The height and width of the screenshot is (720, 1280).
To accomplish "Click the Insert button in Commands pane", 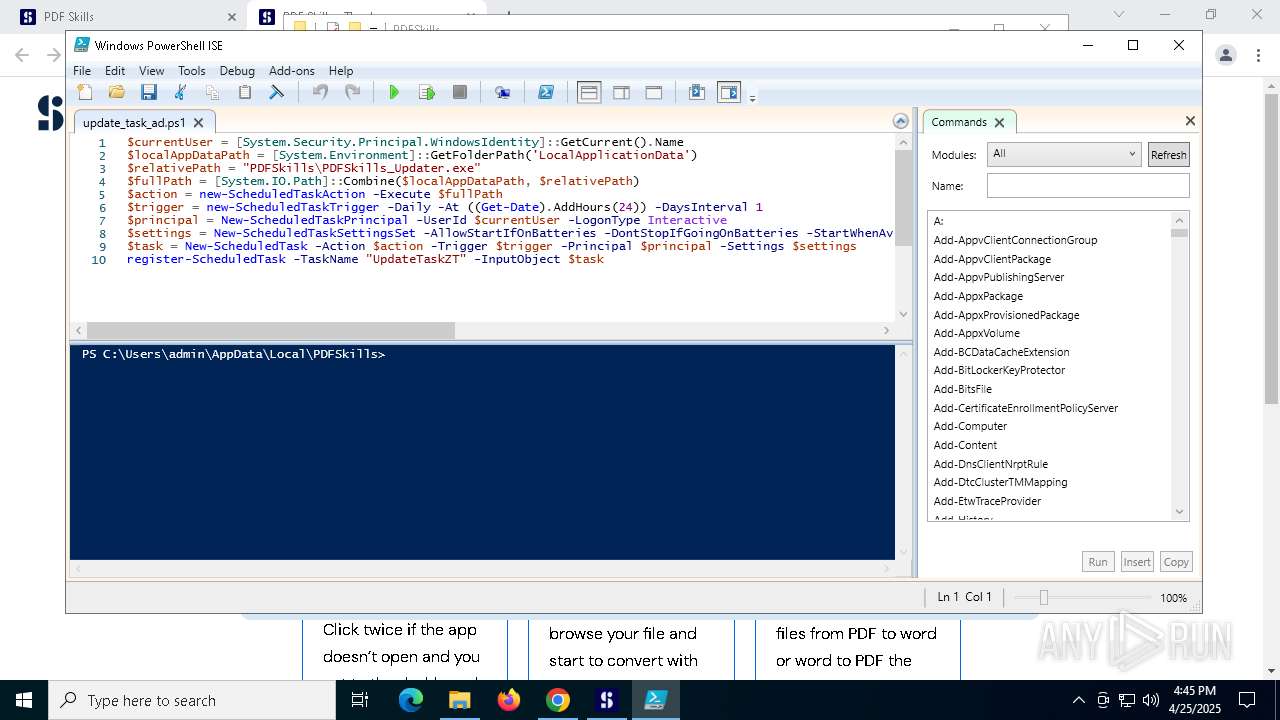I will tap(1137, 562).
